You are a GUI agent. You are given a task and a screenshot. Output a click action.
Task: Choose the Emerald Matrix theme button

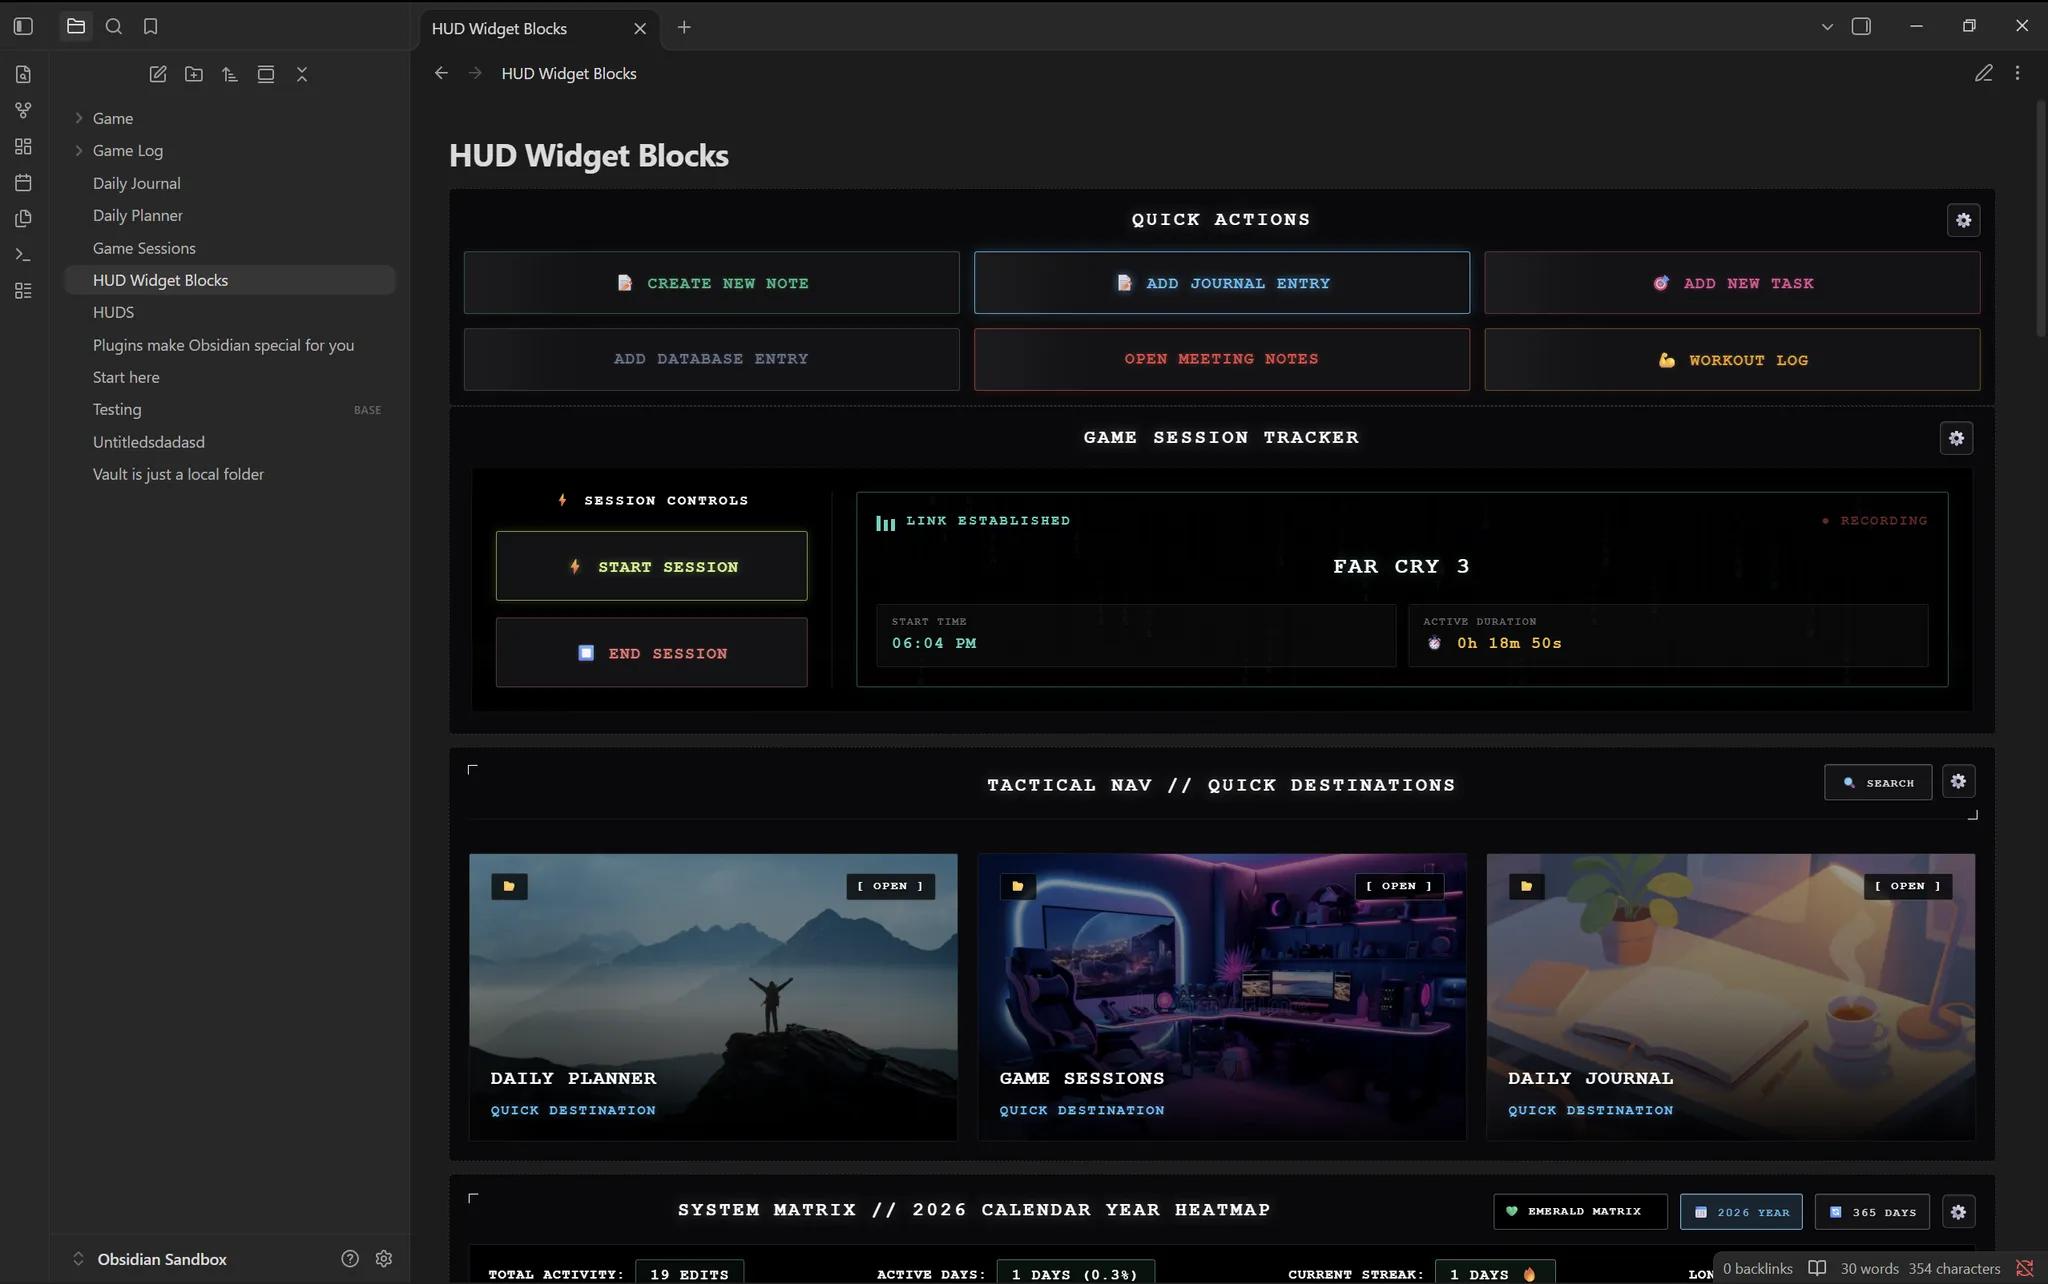1580,1212
